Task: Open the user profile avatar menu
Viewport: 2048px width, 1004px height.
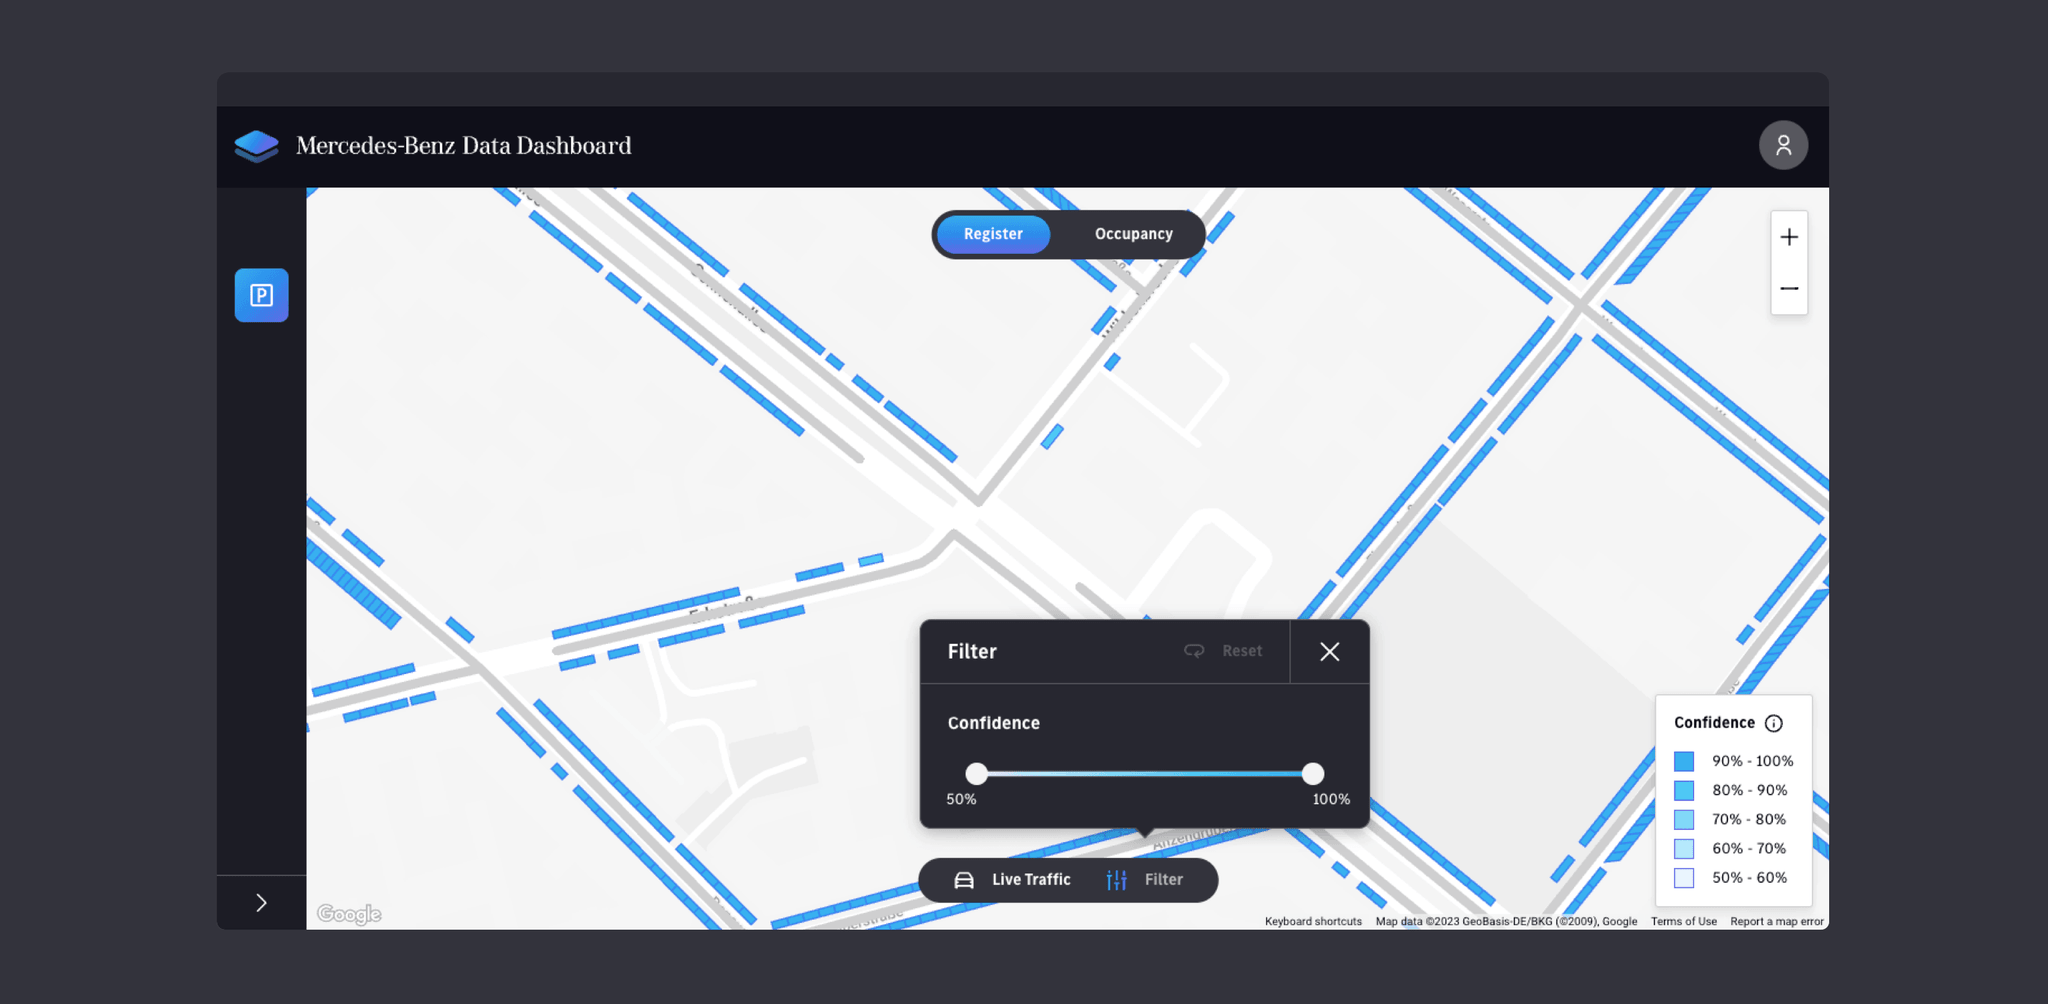Action: (1783, 146)
